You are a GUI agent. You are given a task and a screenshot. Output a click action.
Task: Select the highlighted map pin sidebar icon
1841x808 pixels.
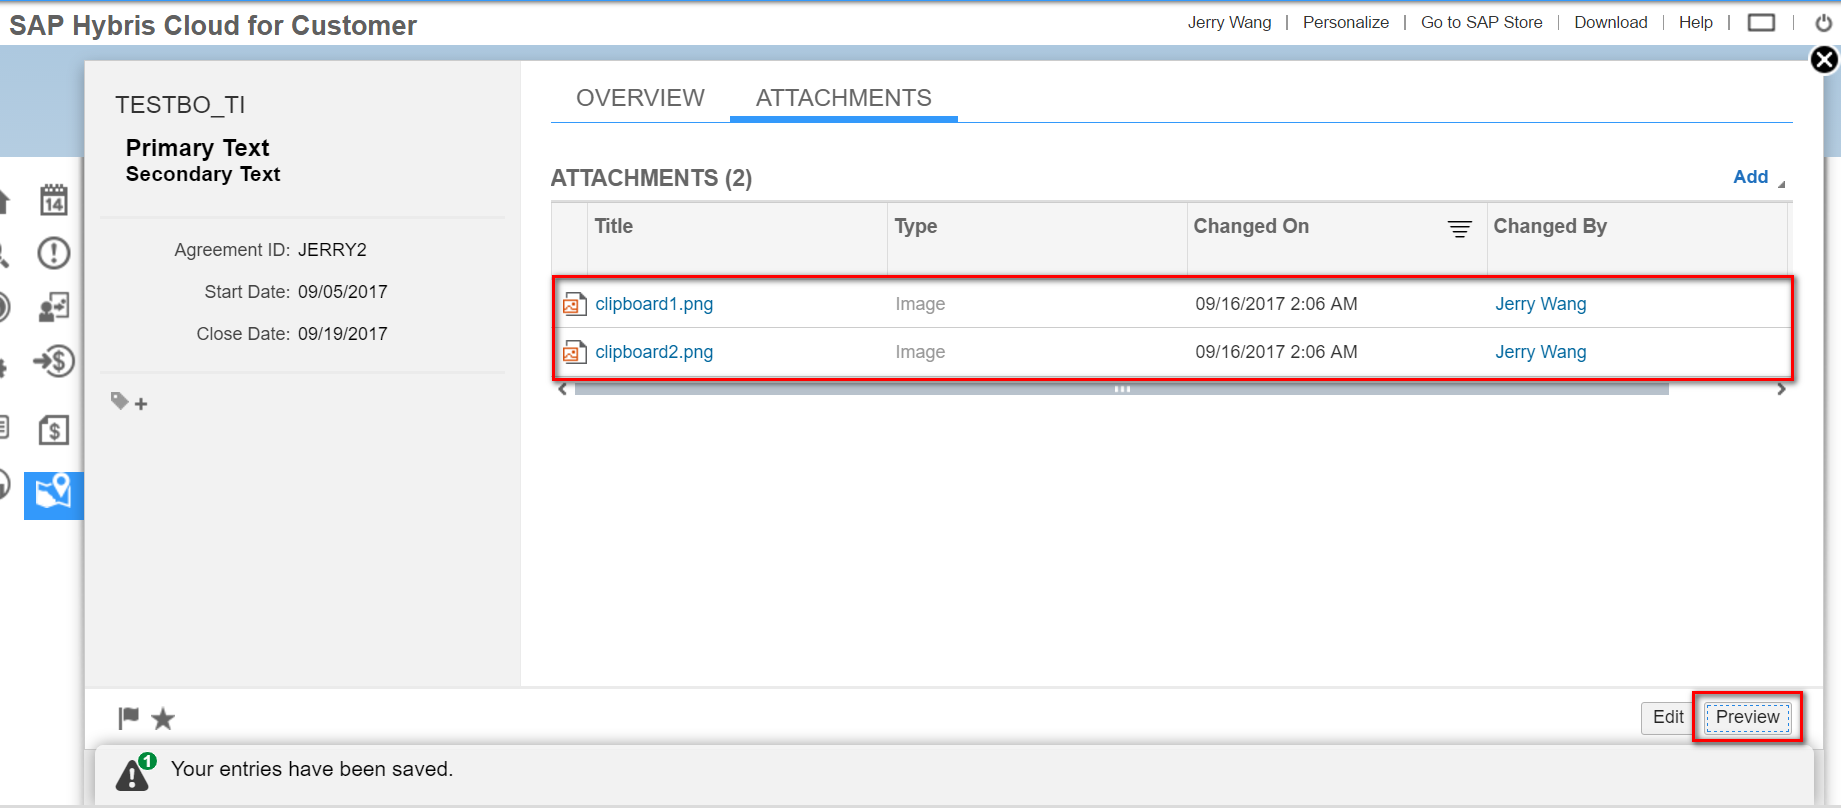coord(54,495)
